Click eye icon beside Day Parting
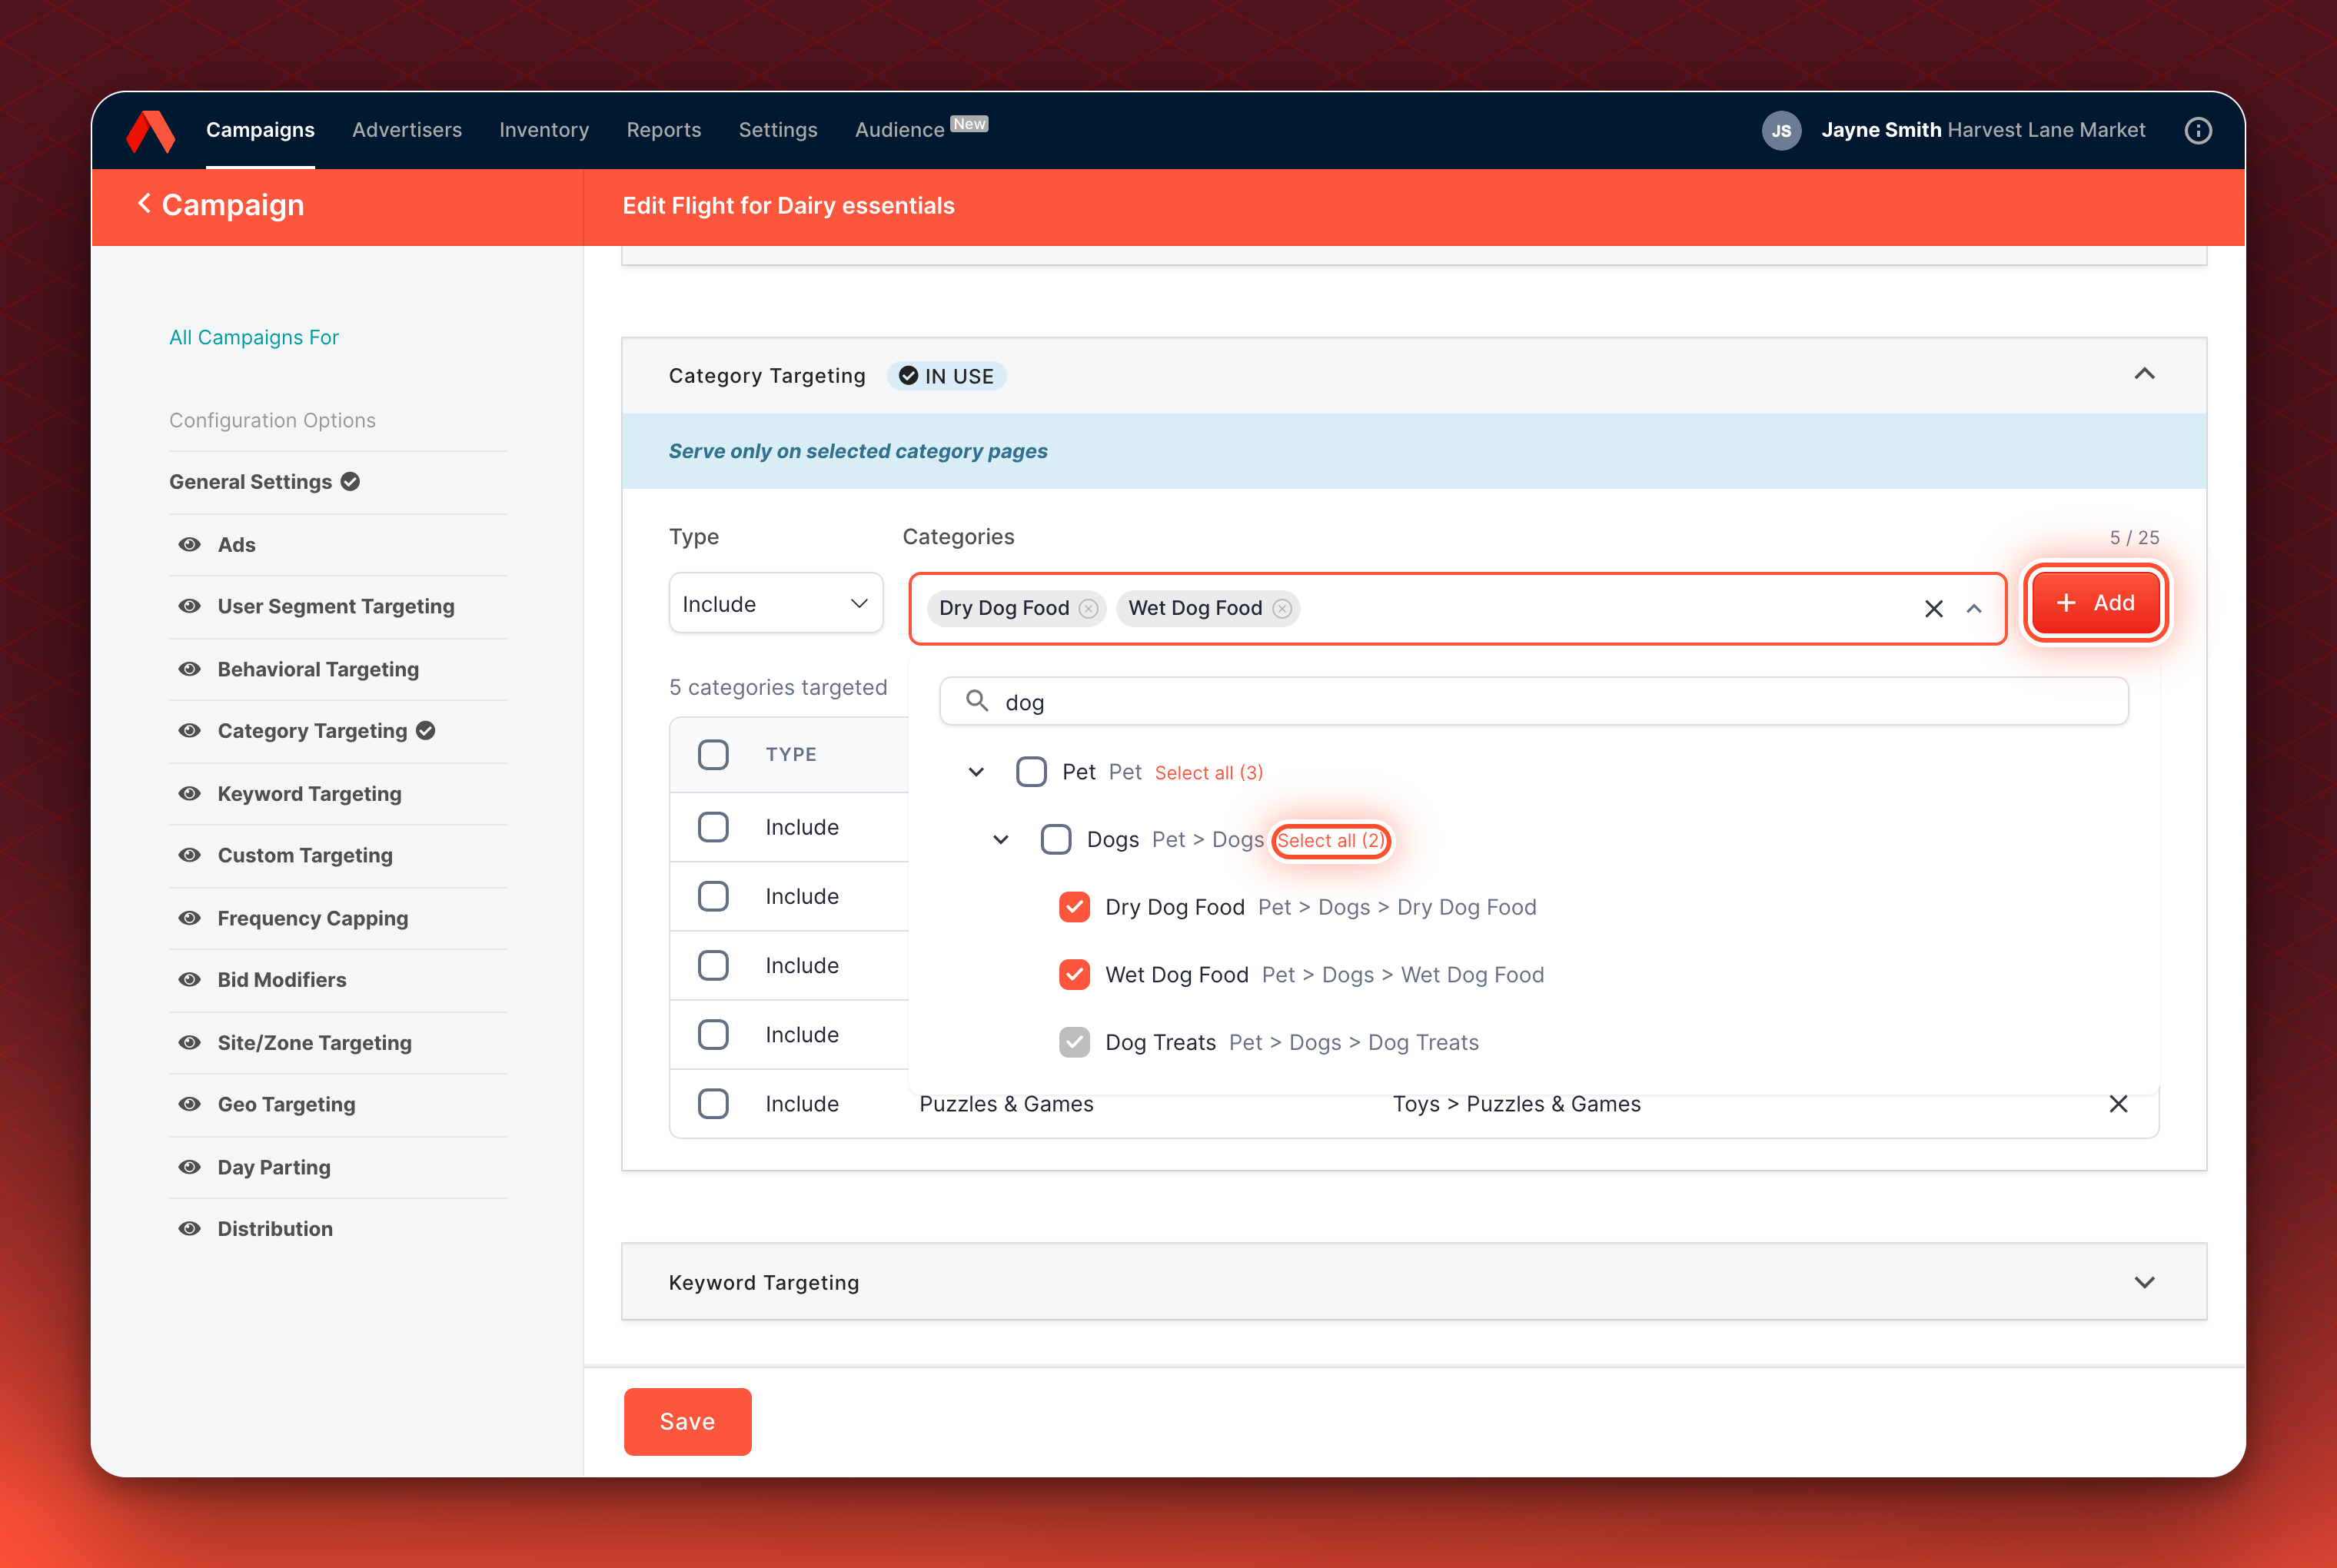 pos(189,1166)
